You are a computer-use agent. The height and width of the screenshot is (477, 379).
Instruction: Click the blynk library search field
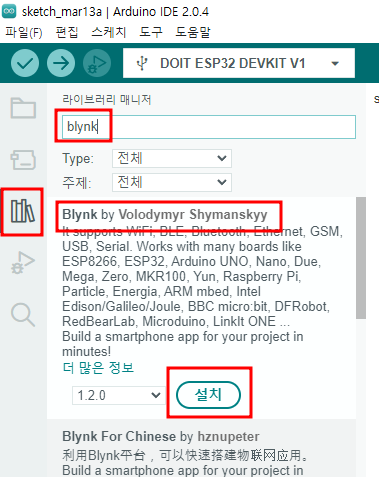coord(209,127)
